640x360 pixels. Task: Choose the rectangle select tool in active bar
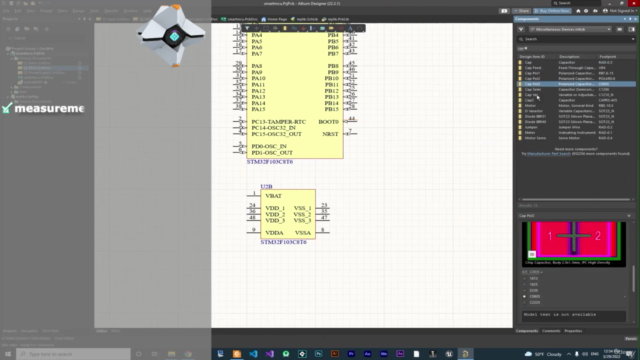[x=266, y=28]
